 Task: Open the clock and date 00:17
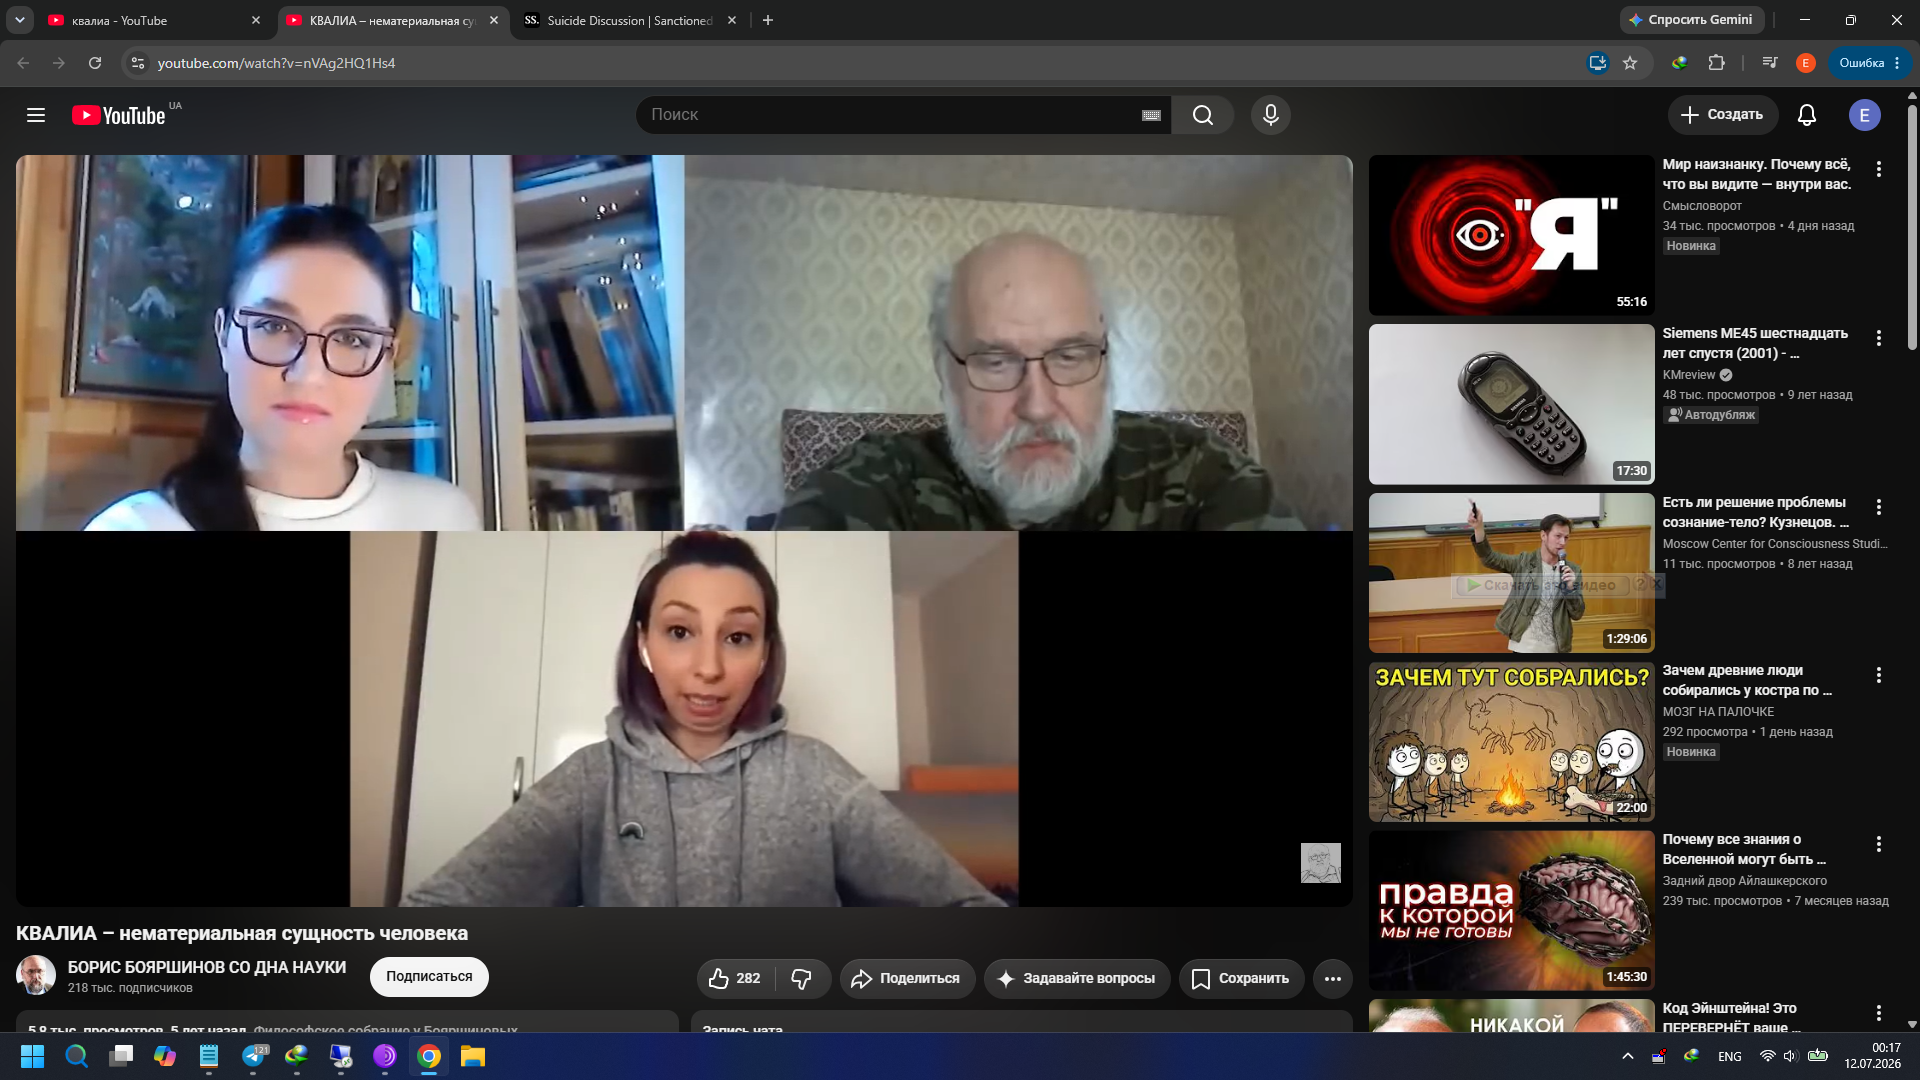1872,1056
